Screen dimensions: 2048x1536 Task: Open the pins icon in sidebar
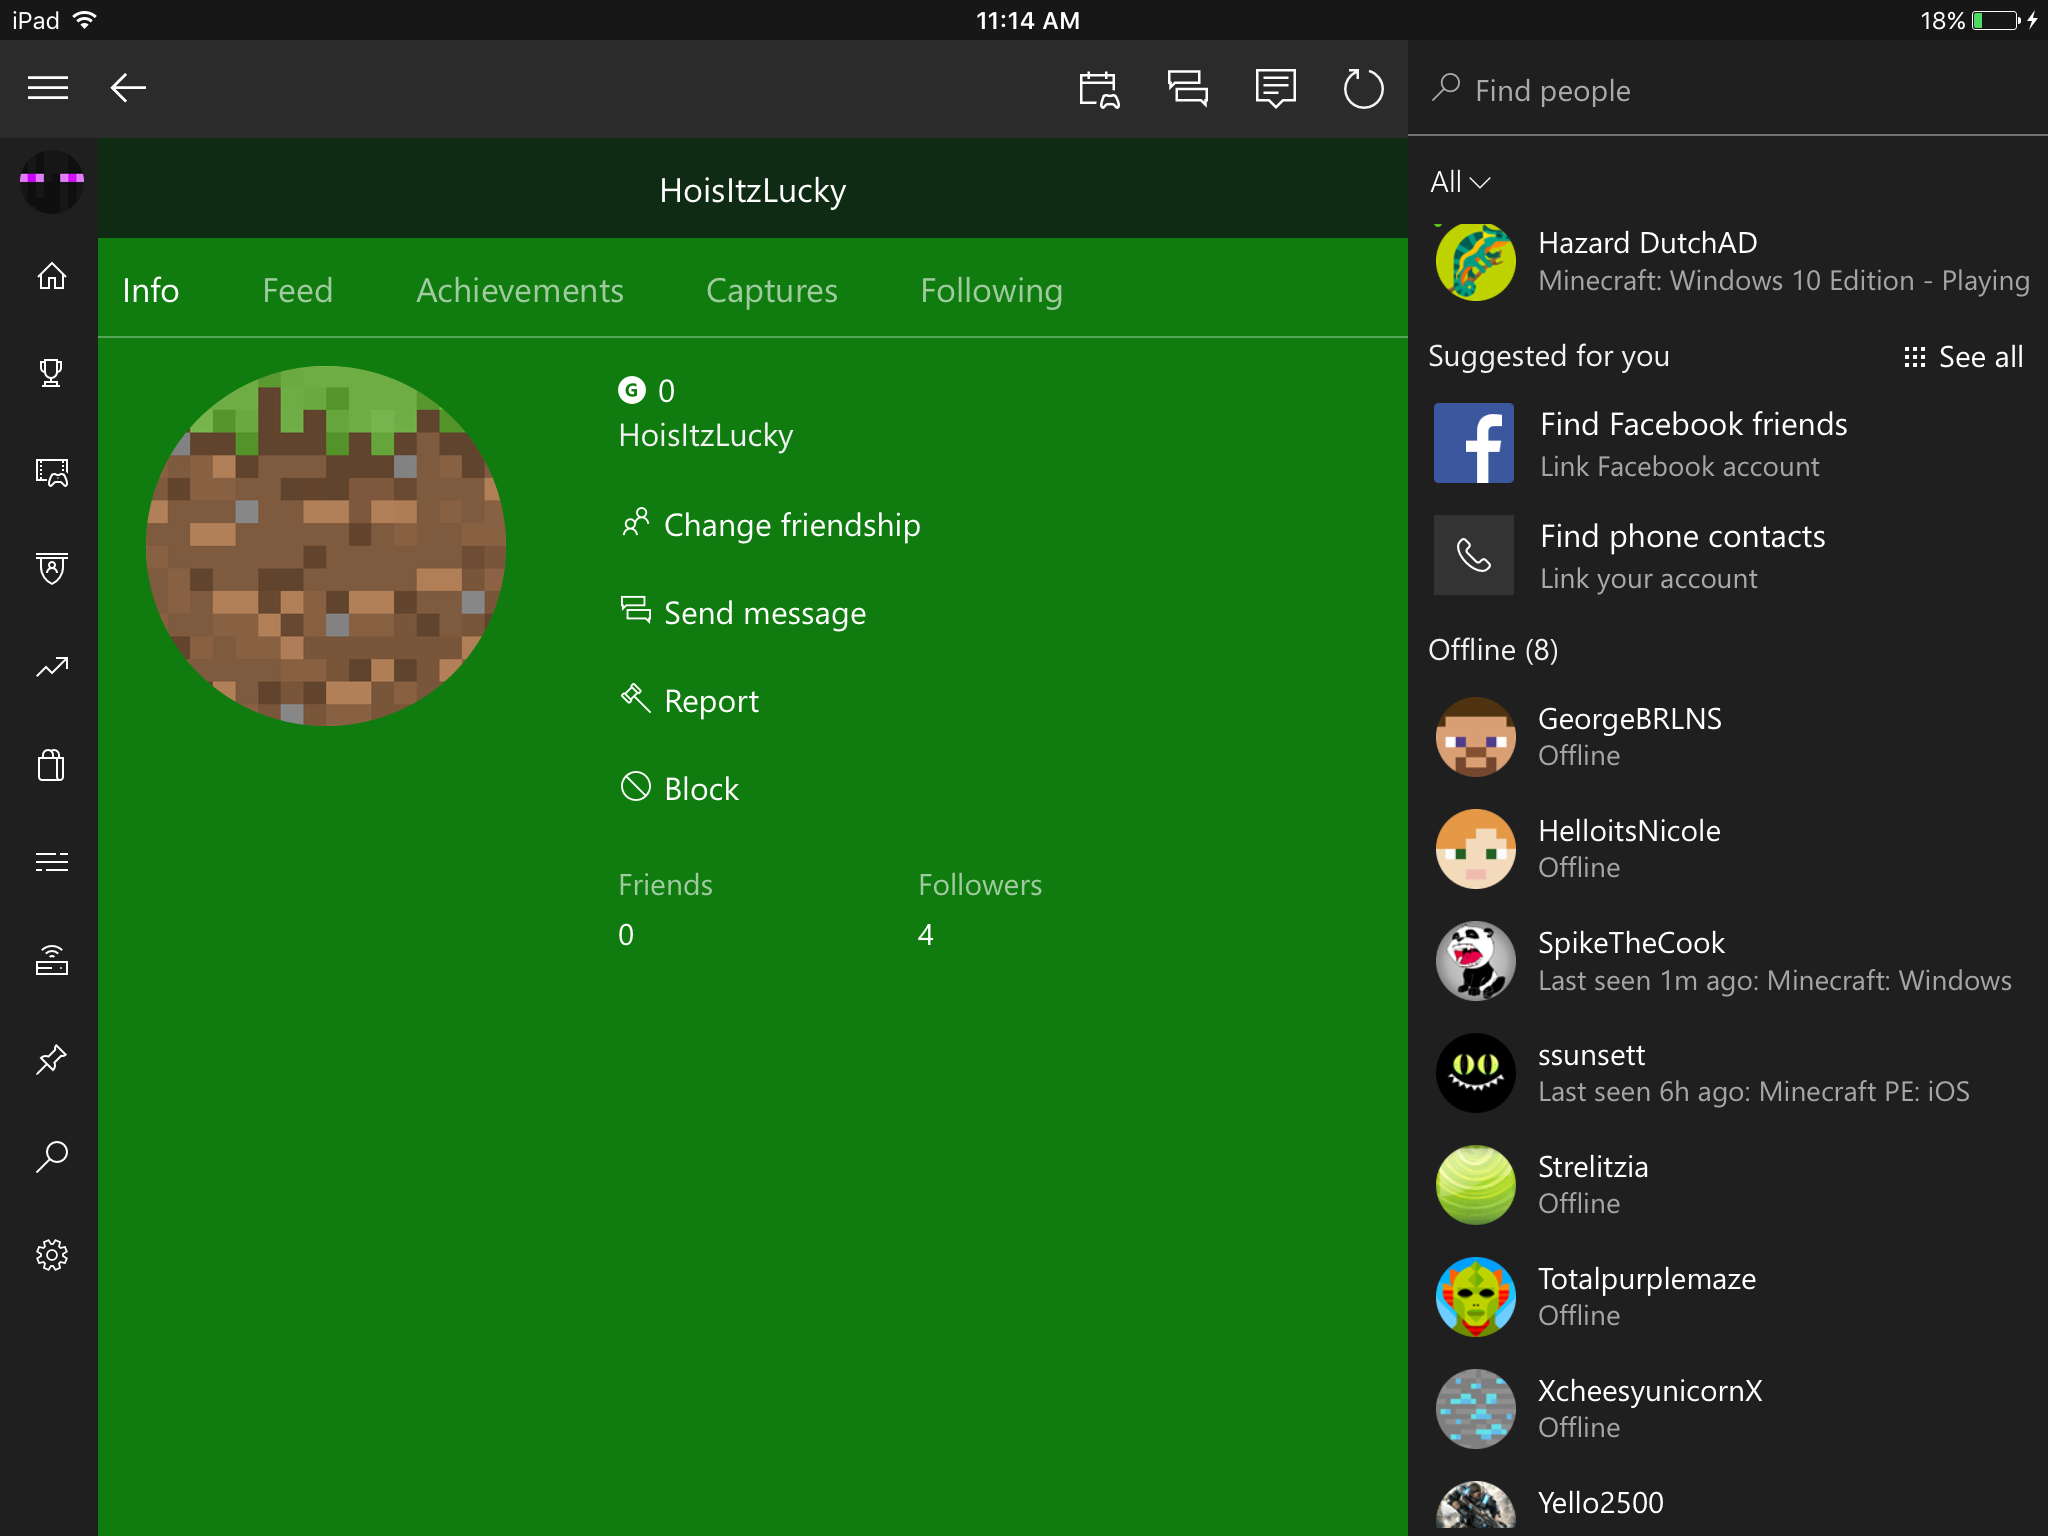[x=52, y=1059]
